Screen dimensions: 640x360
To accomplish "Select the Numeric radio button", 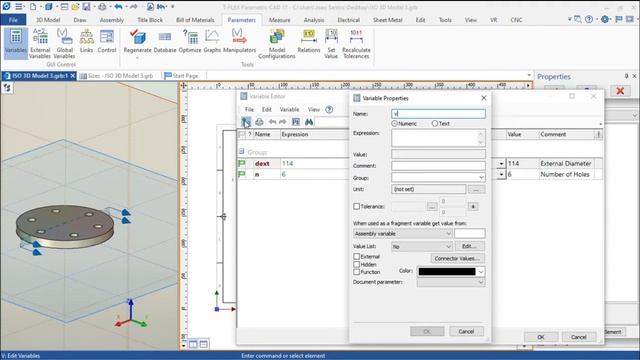I will [x=395, y=123].
